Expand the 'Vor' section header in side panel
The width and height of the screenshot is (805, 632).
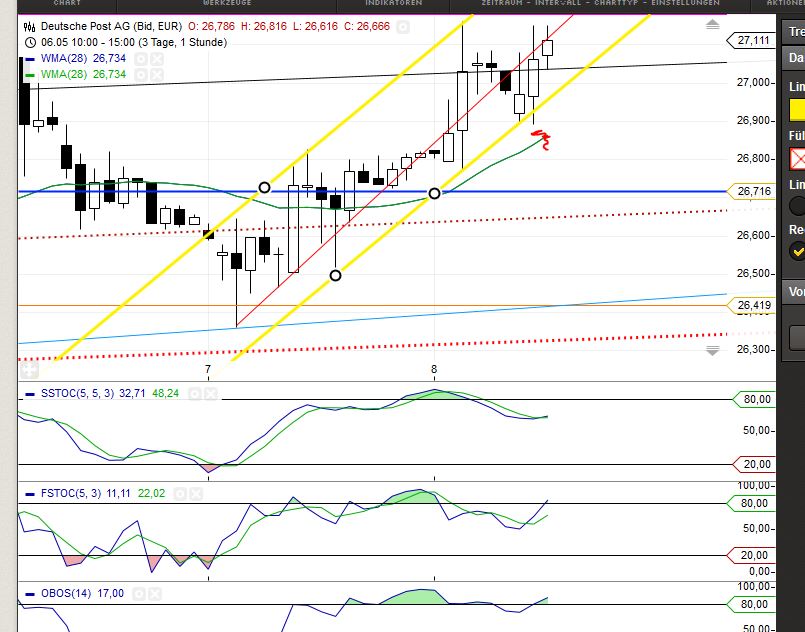click(794, 292)
